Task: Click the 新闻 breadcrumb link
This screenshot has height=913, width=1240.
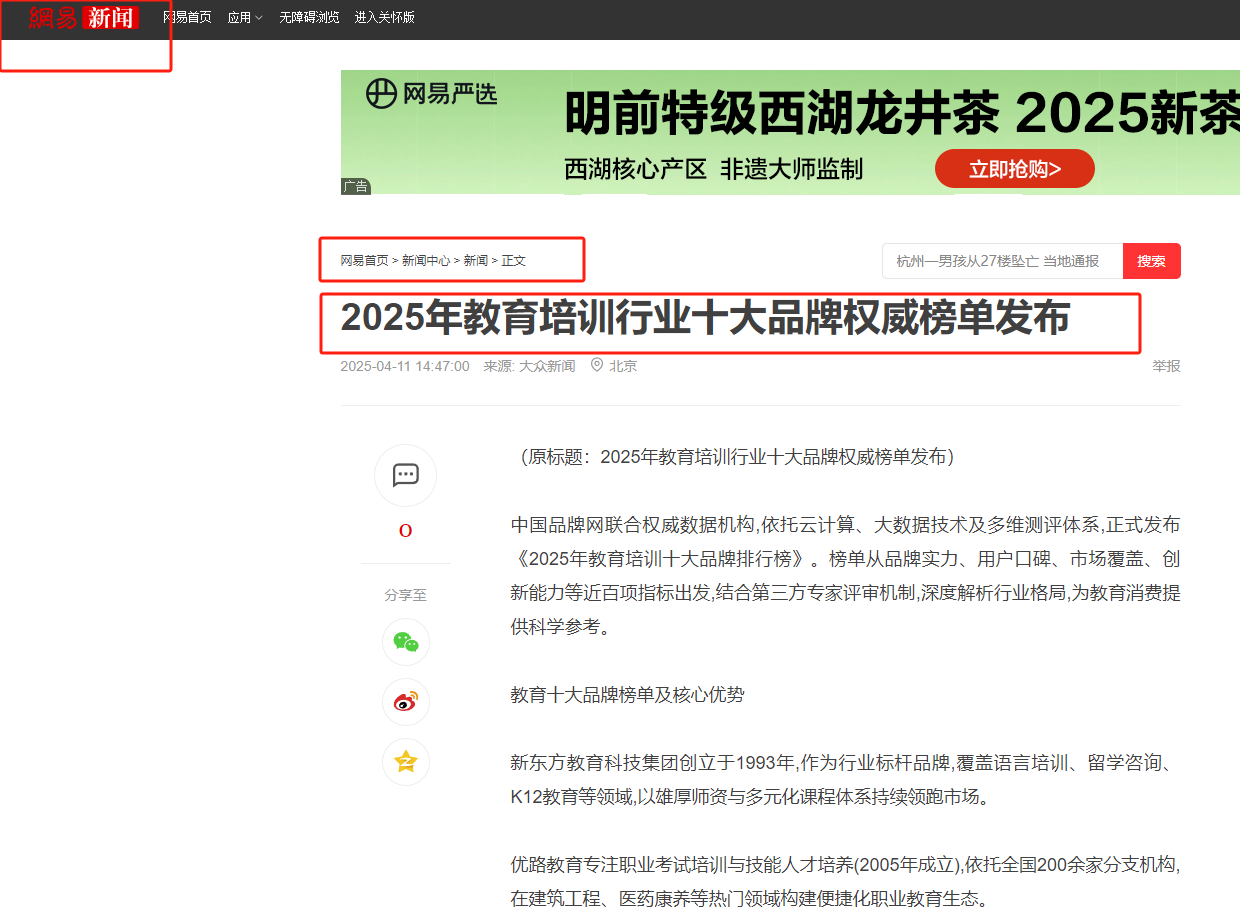Action: (x=475, y=261)
